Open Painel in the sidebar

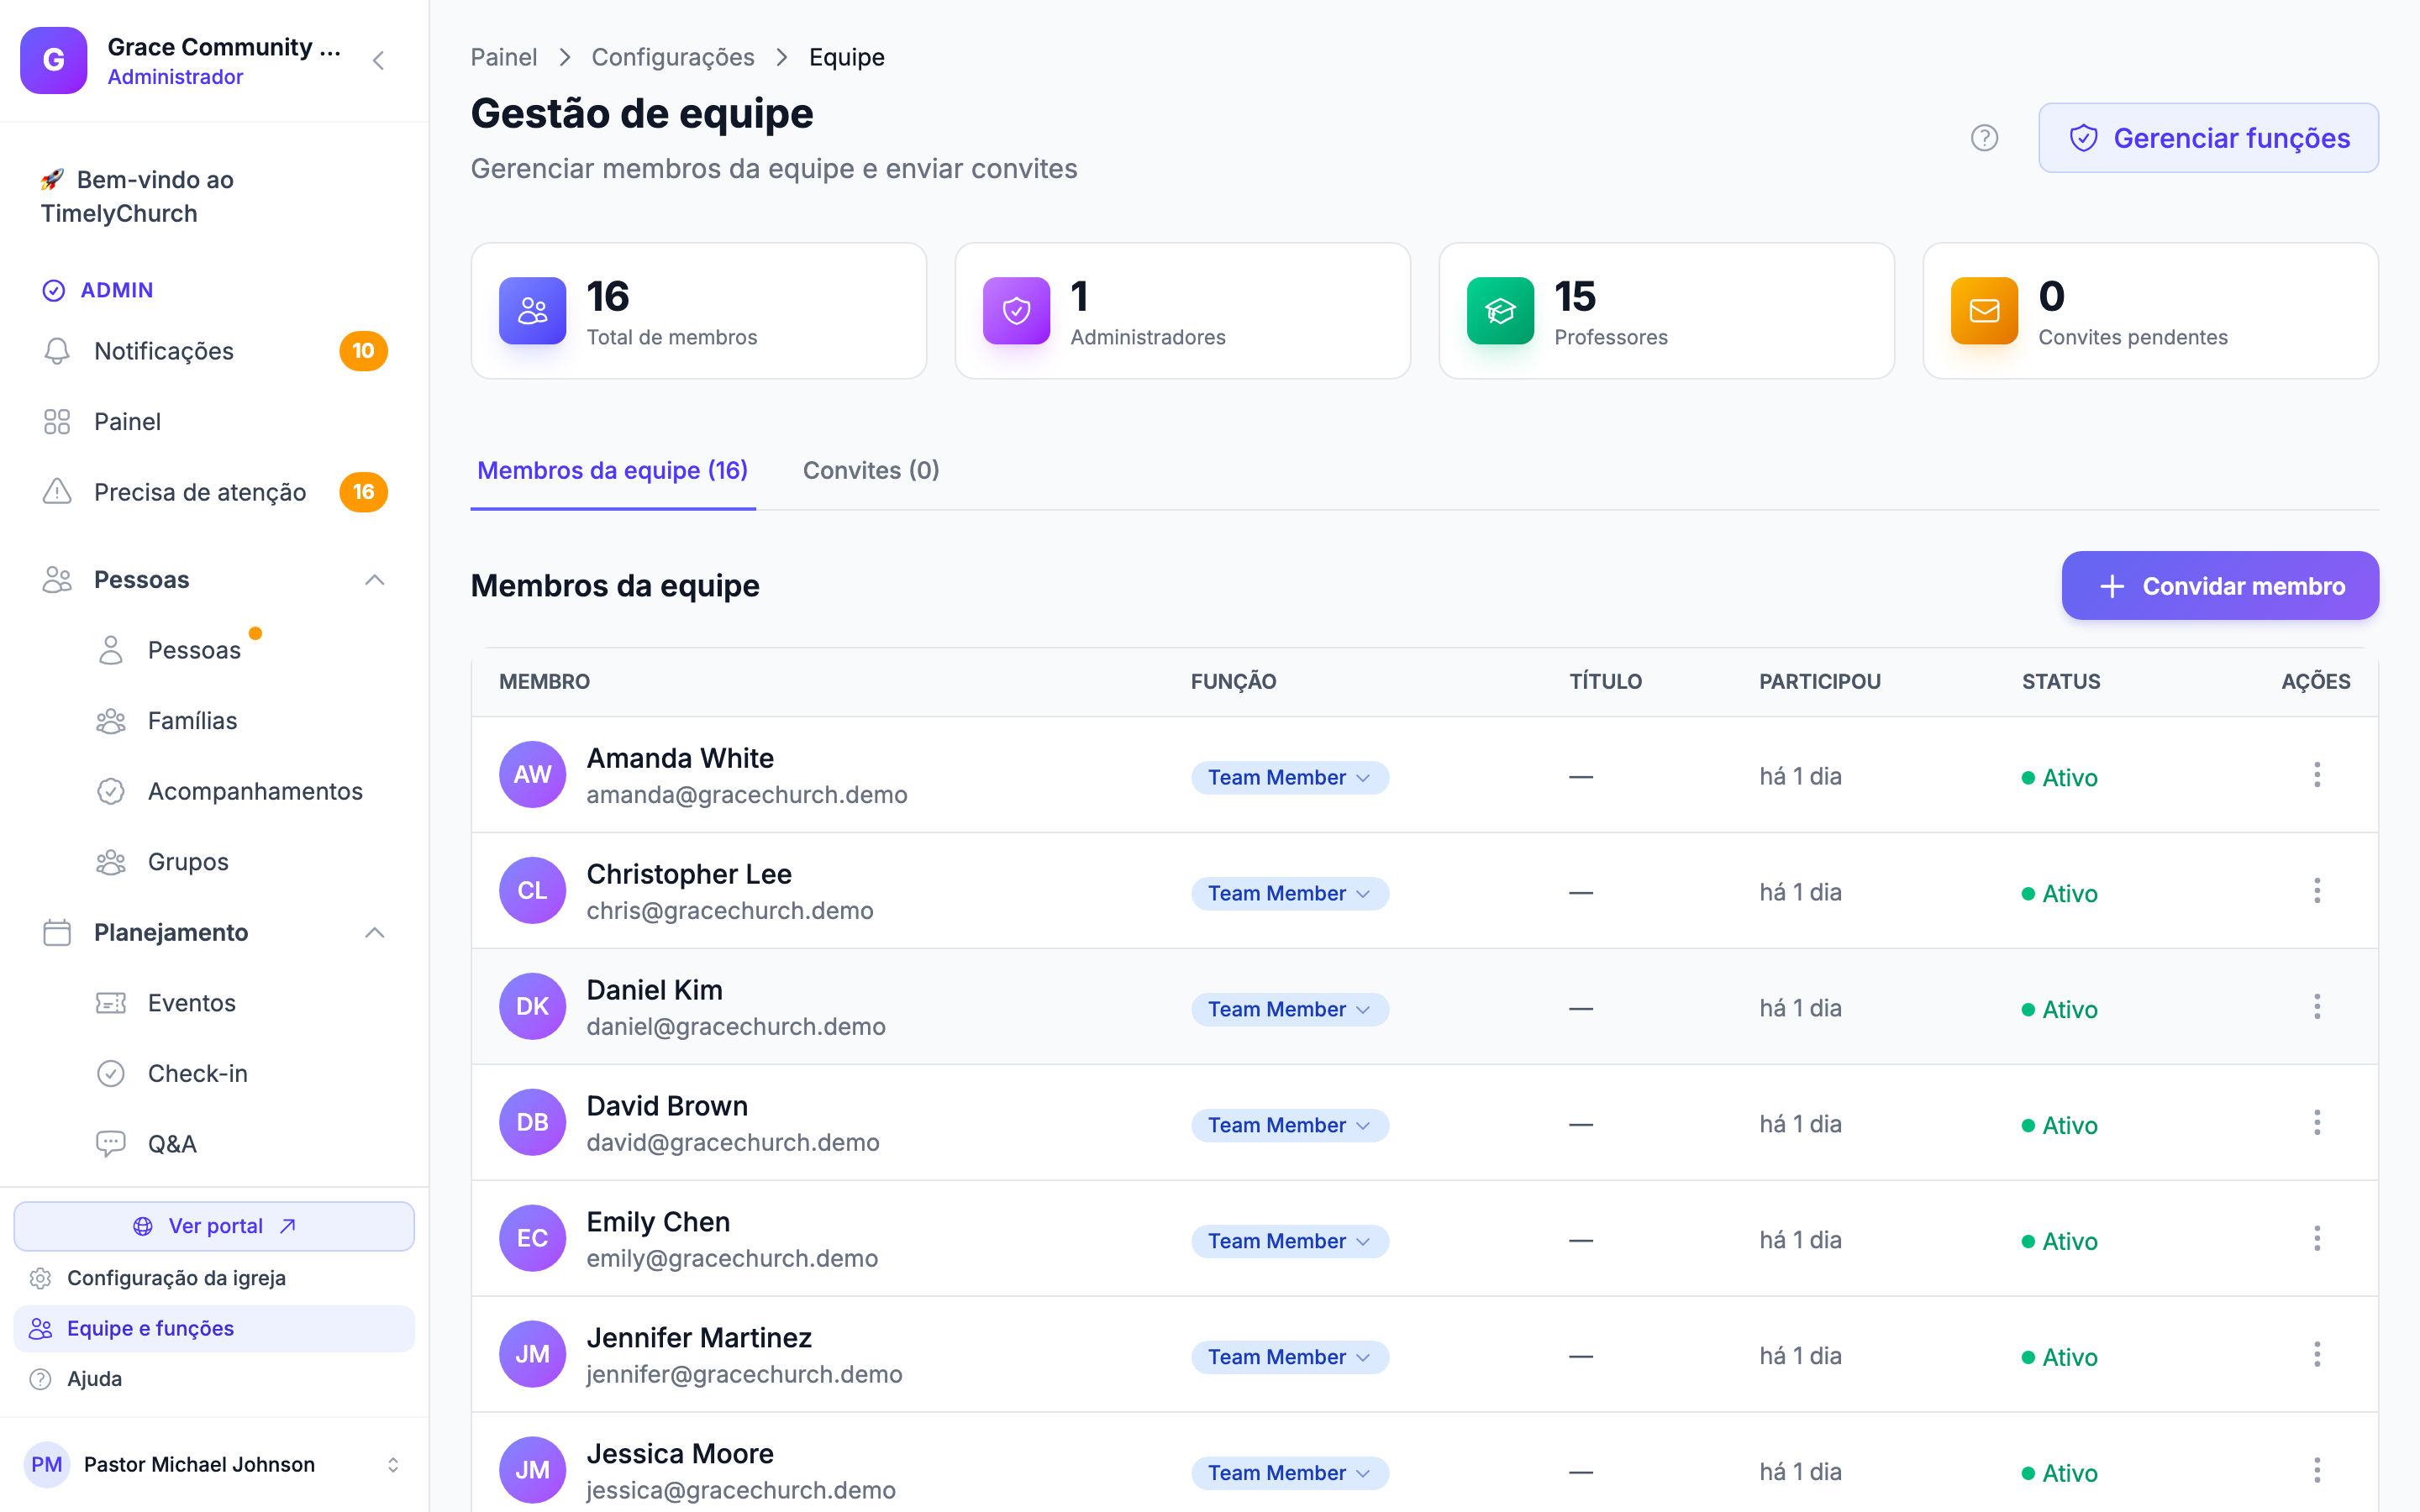pyautogui.click(x=214, y=422)
